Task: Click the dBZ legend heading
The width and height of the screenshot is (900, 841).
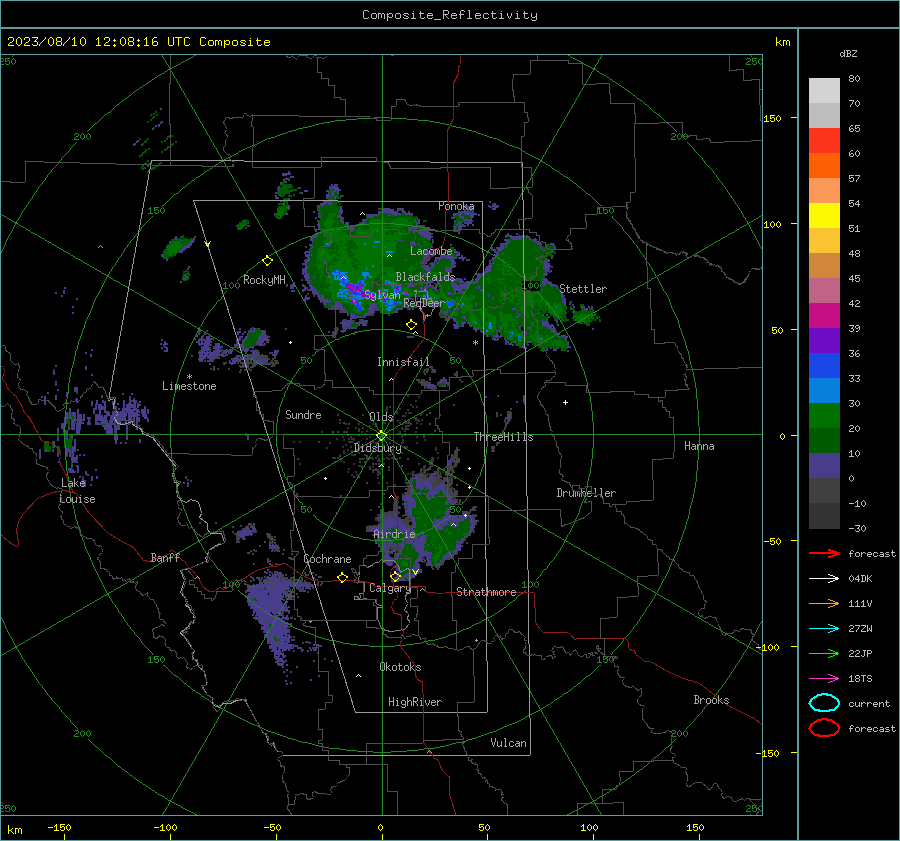Action: 848,53
